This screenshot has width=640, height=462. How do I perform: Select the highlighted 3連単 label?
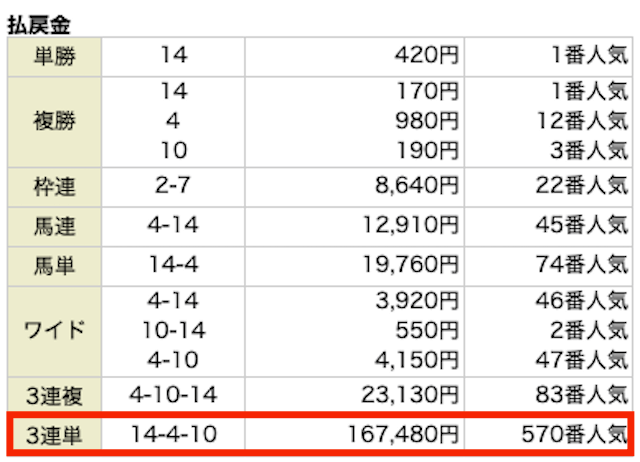tap(54, 435)
